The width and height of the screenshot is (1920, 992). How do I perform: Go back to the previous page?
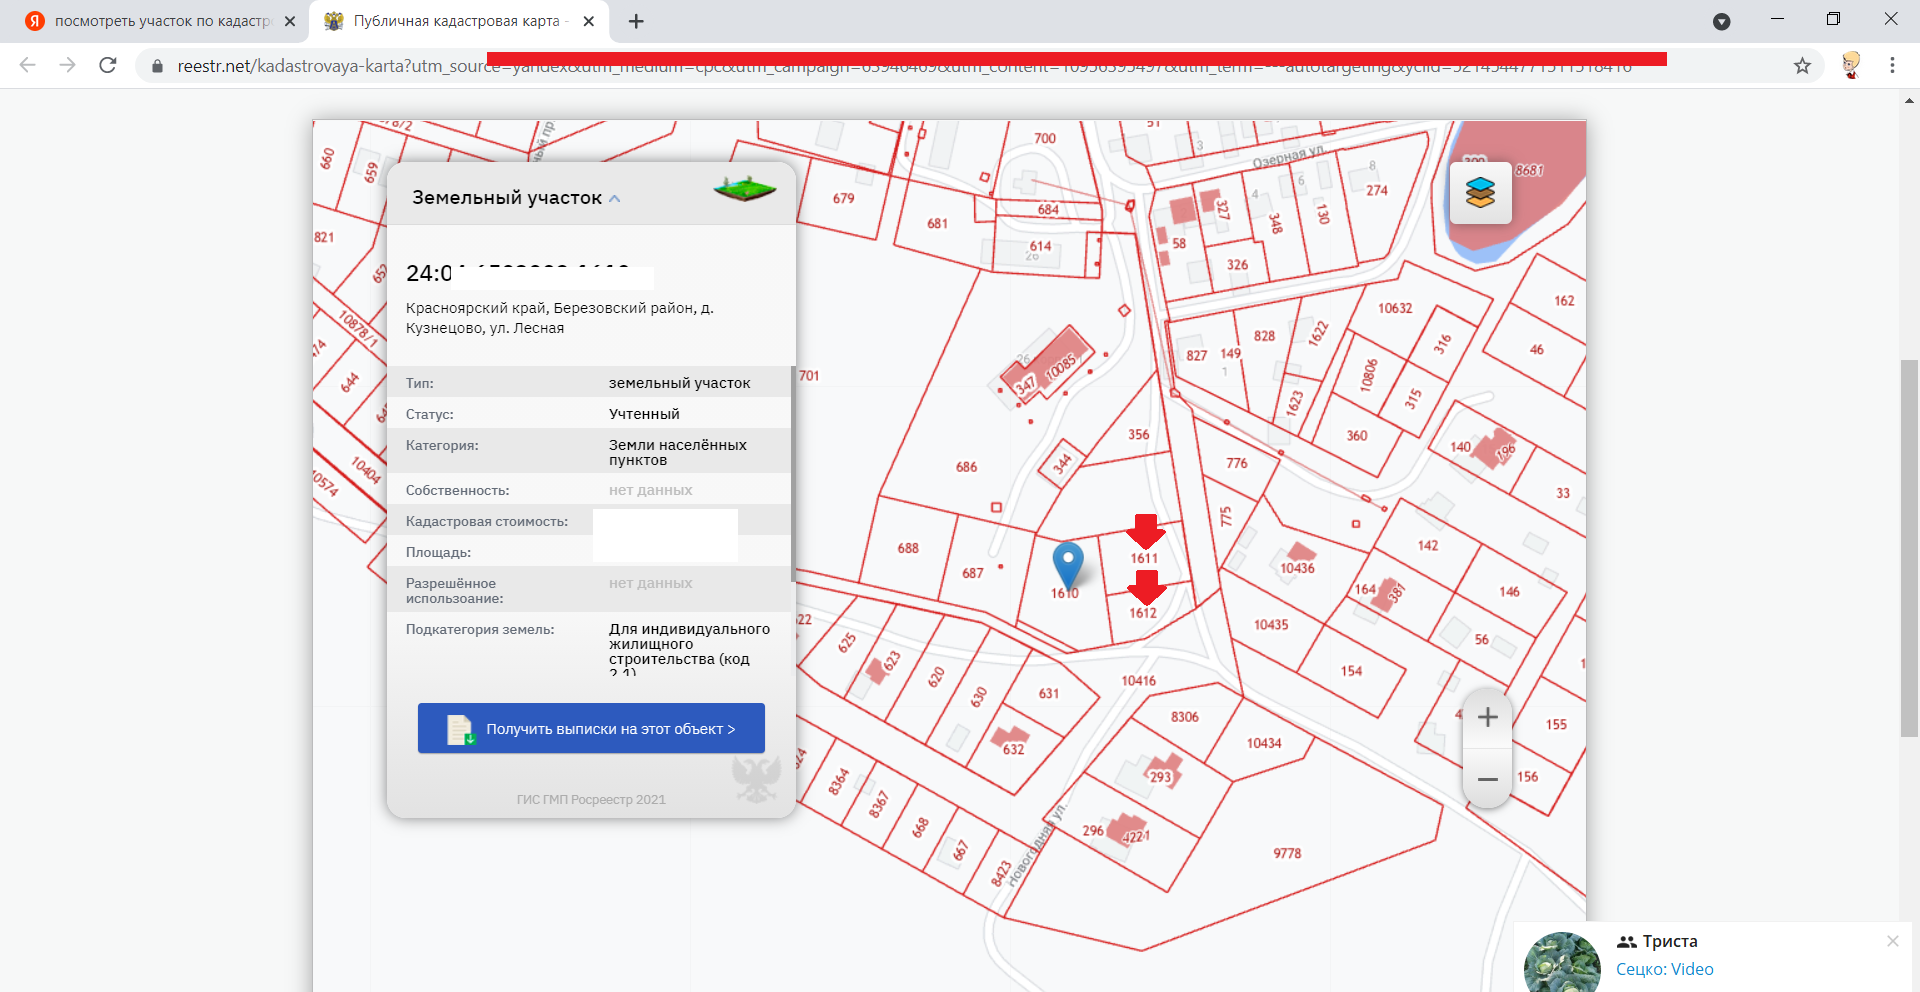28,66
